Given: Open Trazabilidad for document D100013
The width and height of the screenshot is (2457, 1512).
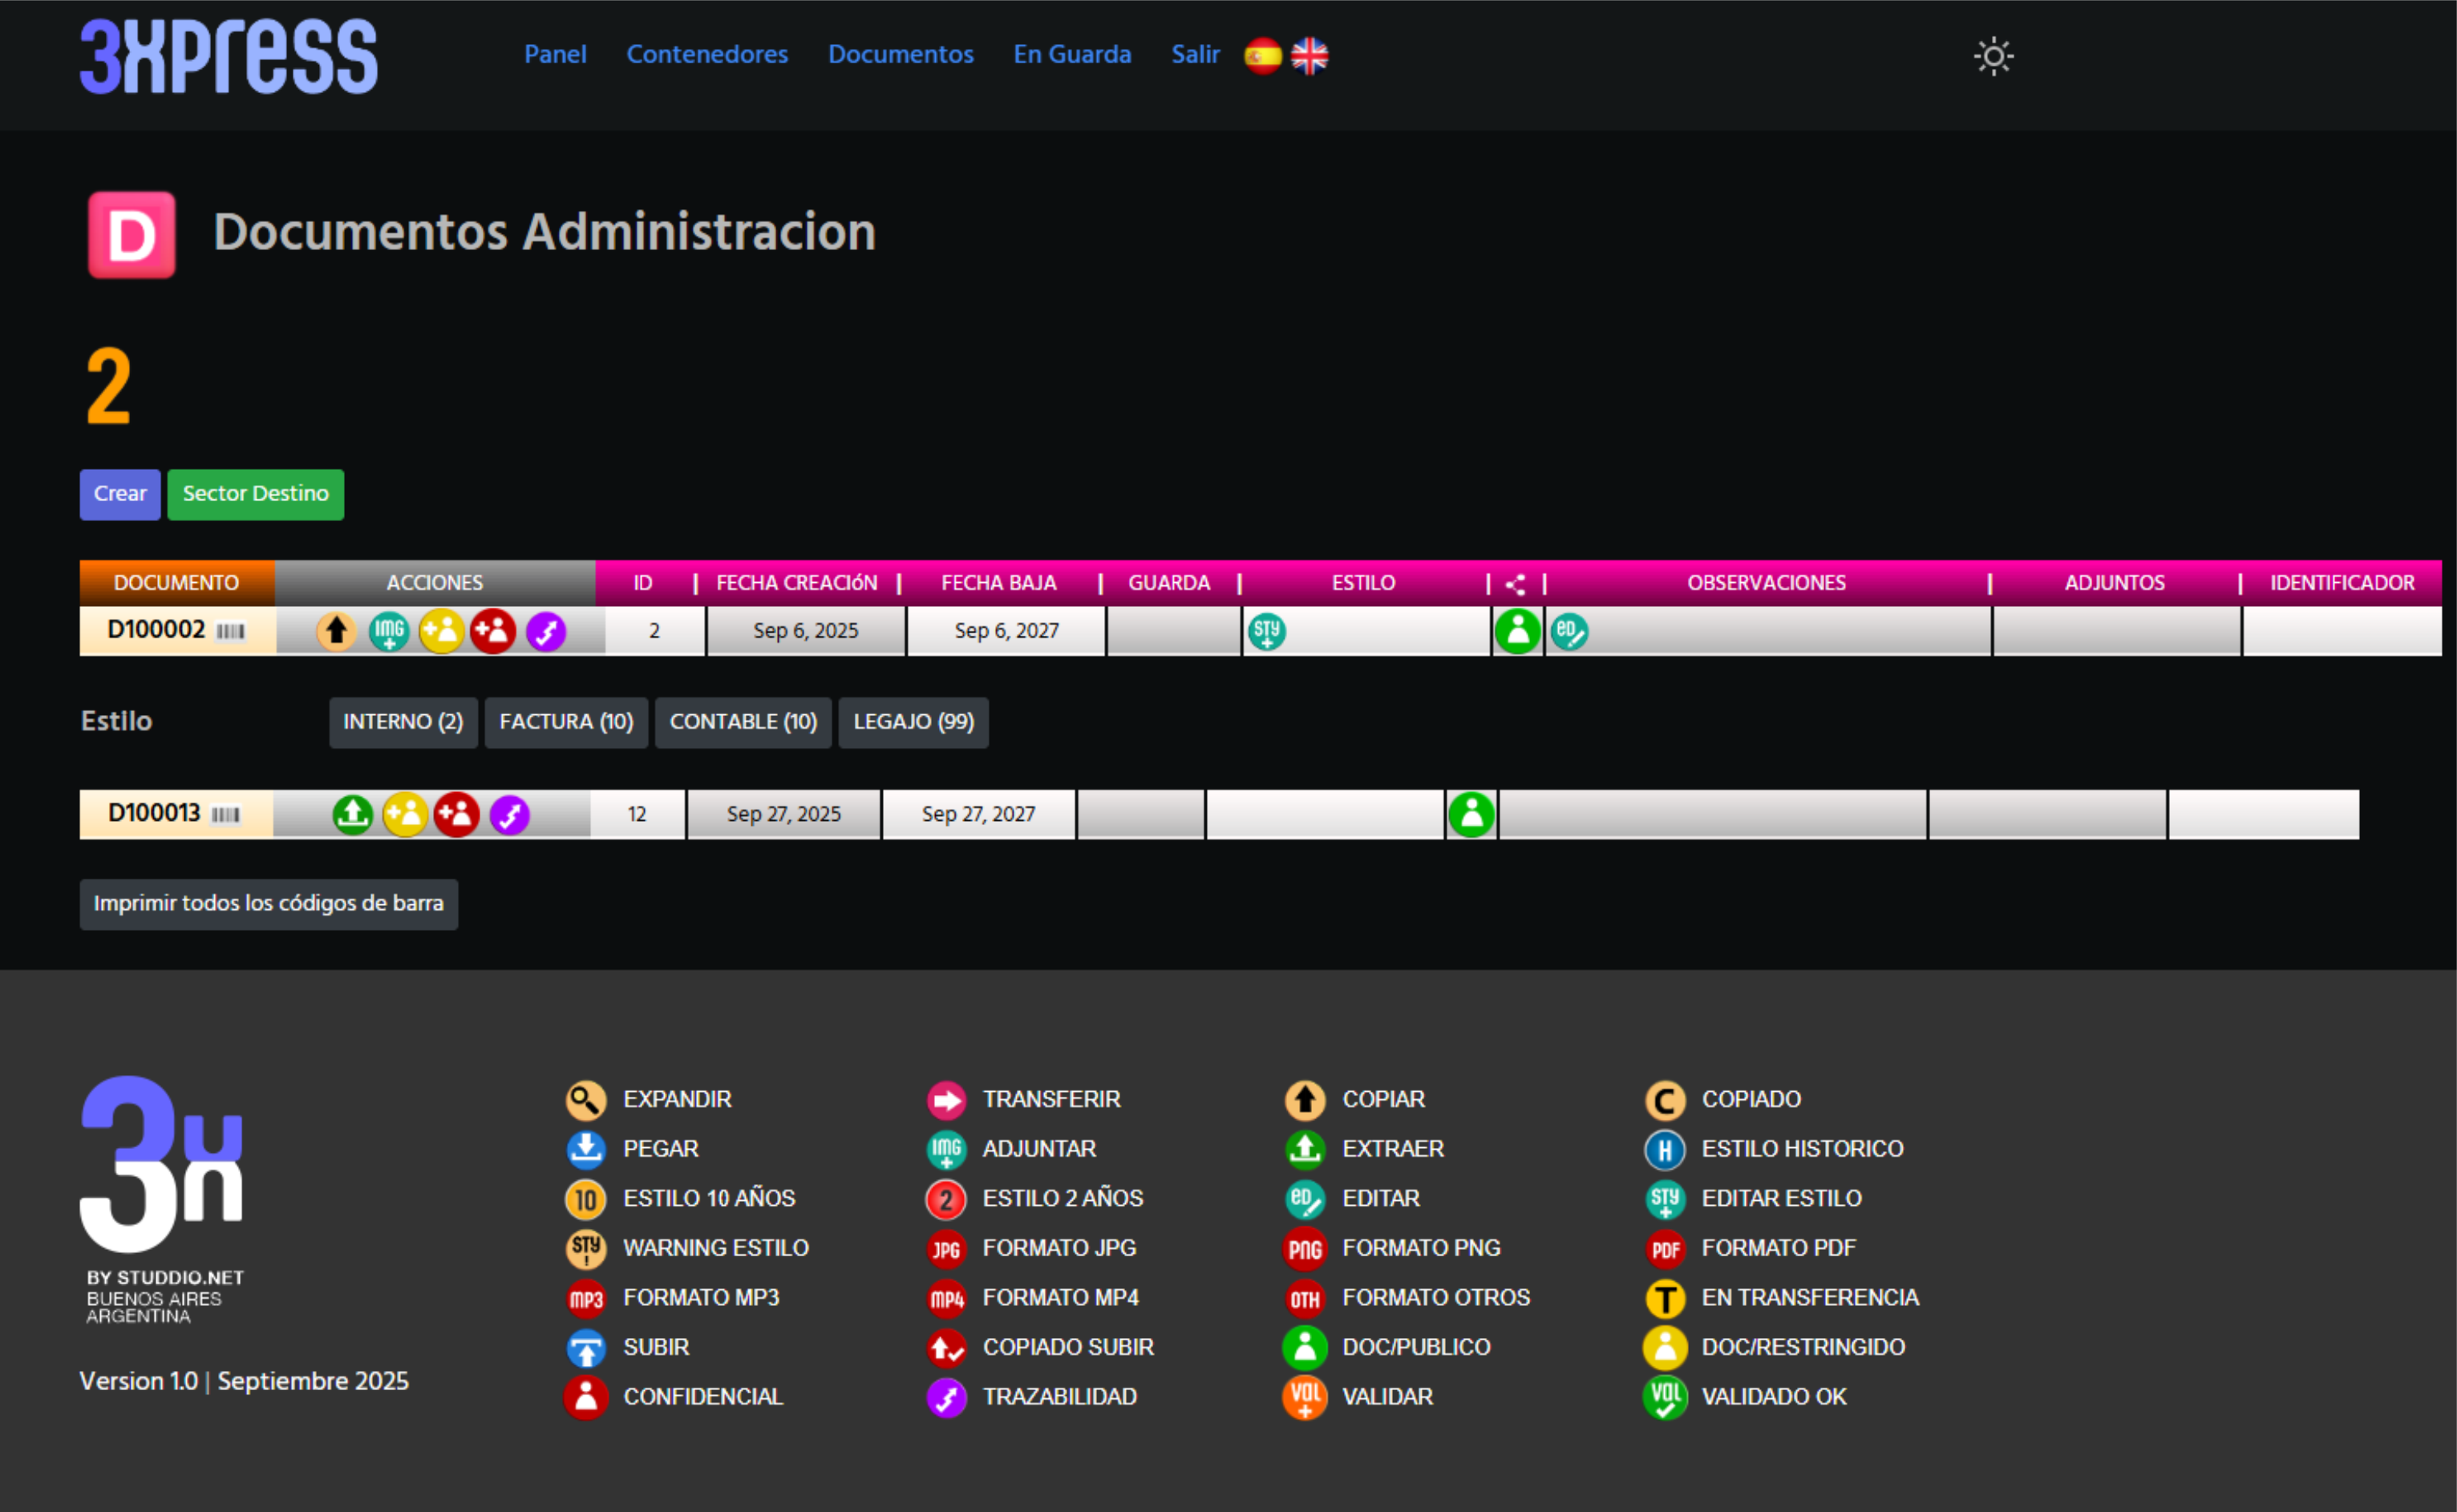Looking at the screenshot, I should click(510, 814).
